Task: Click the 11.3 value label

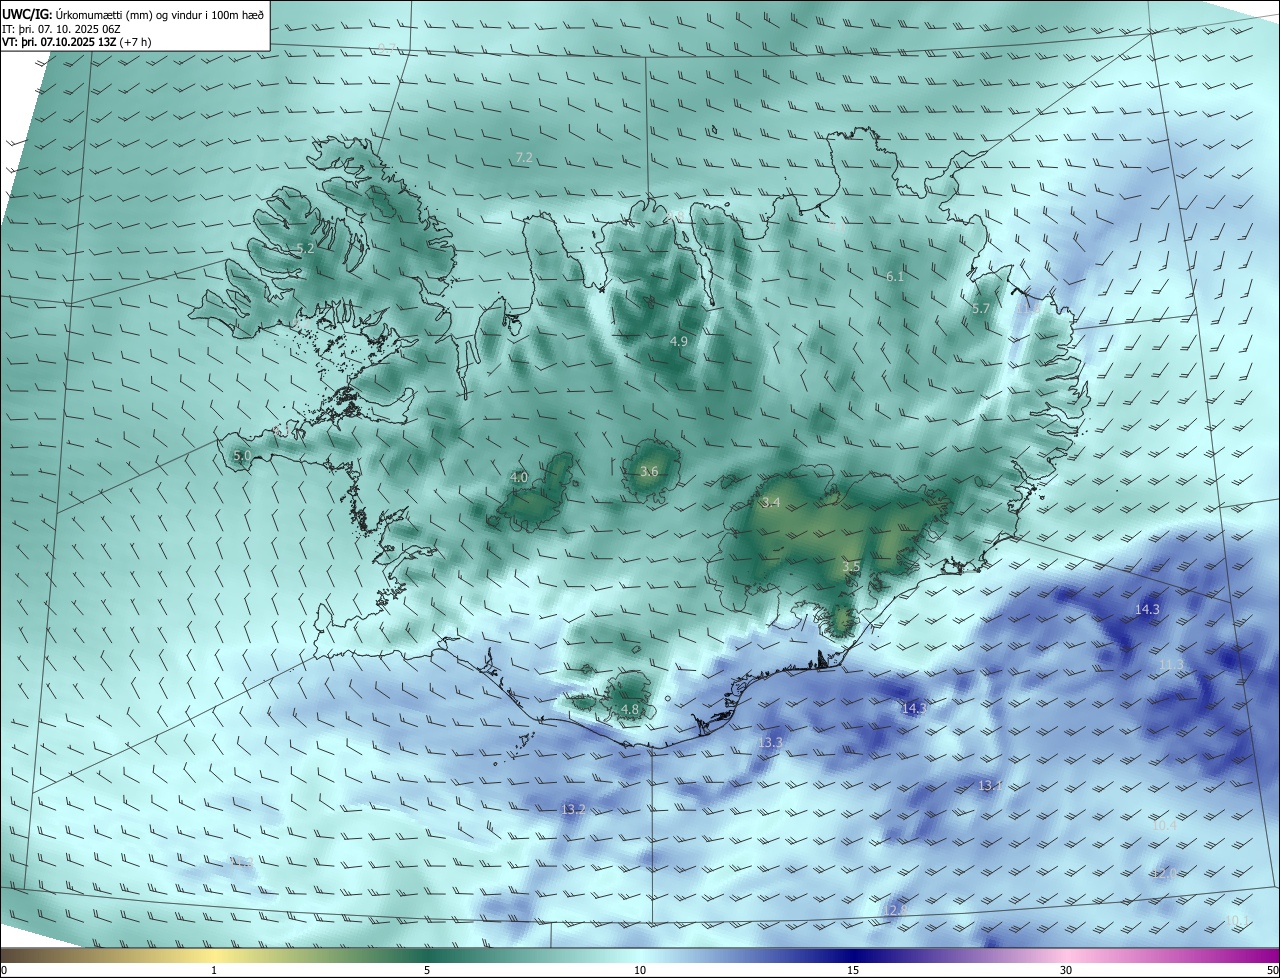Action: (x=1171, y=665)
